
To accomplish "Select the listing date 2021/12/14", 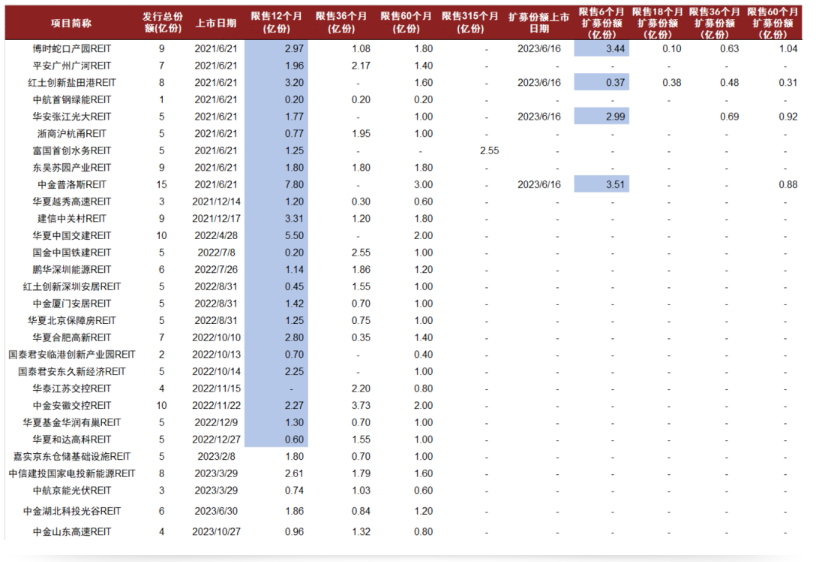I will pos(216,202).
